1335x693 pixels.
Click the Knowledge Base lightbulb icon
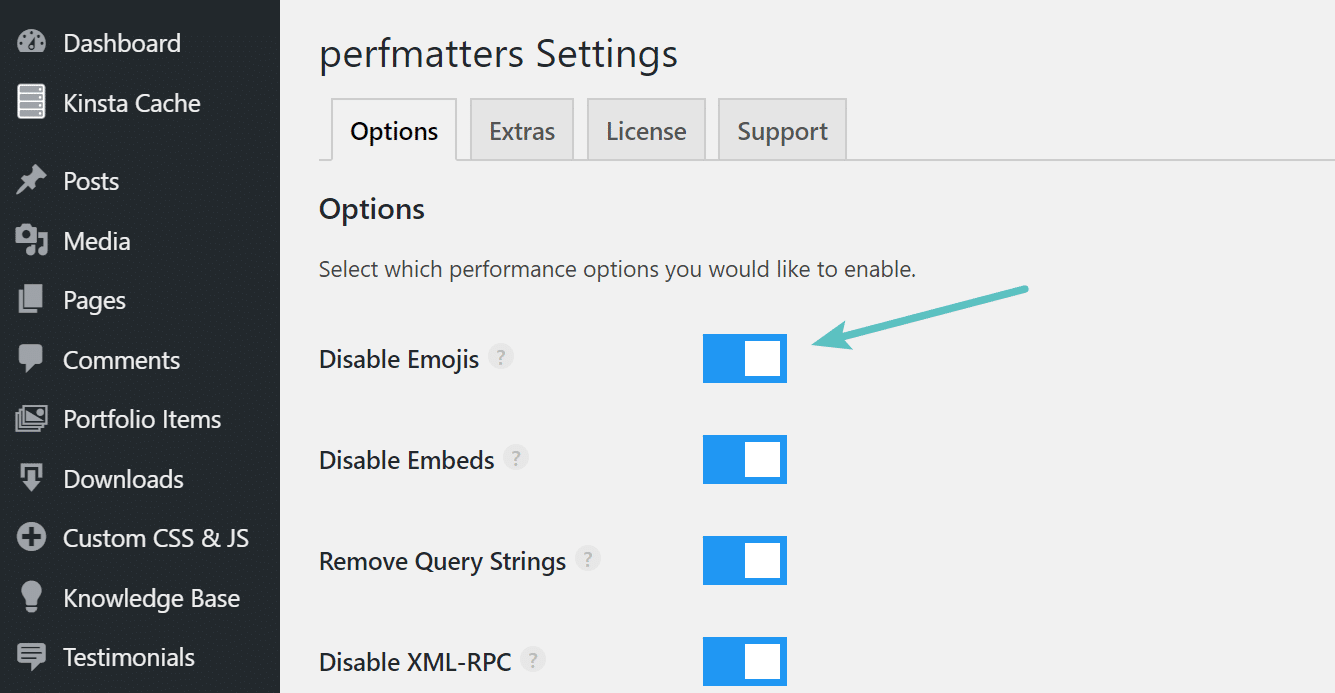click(30, 597)
